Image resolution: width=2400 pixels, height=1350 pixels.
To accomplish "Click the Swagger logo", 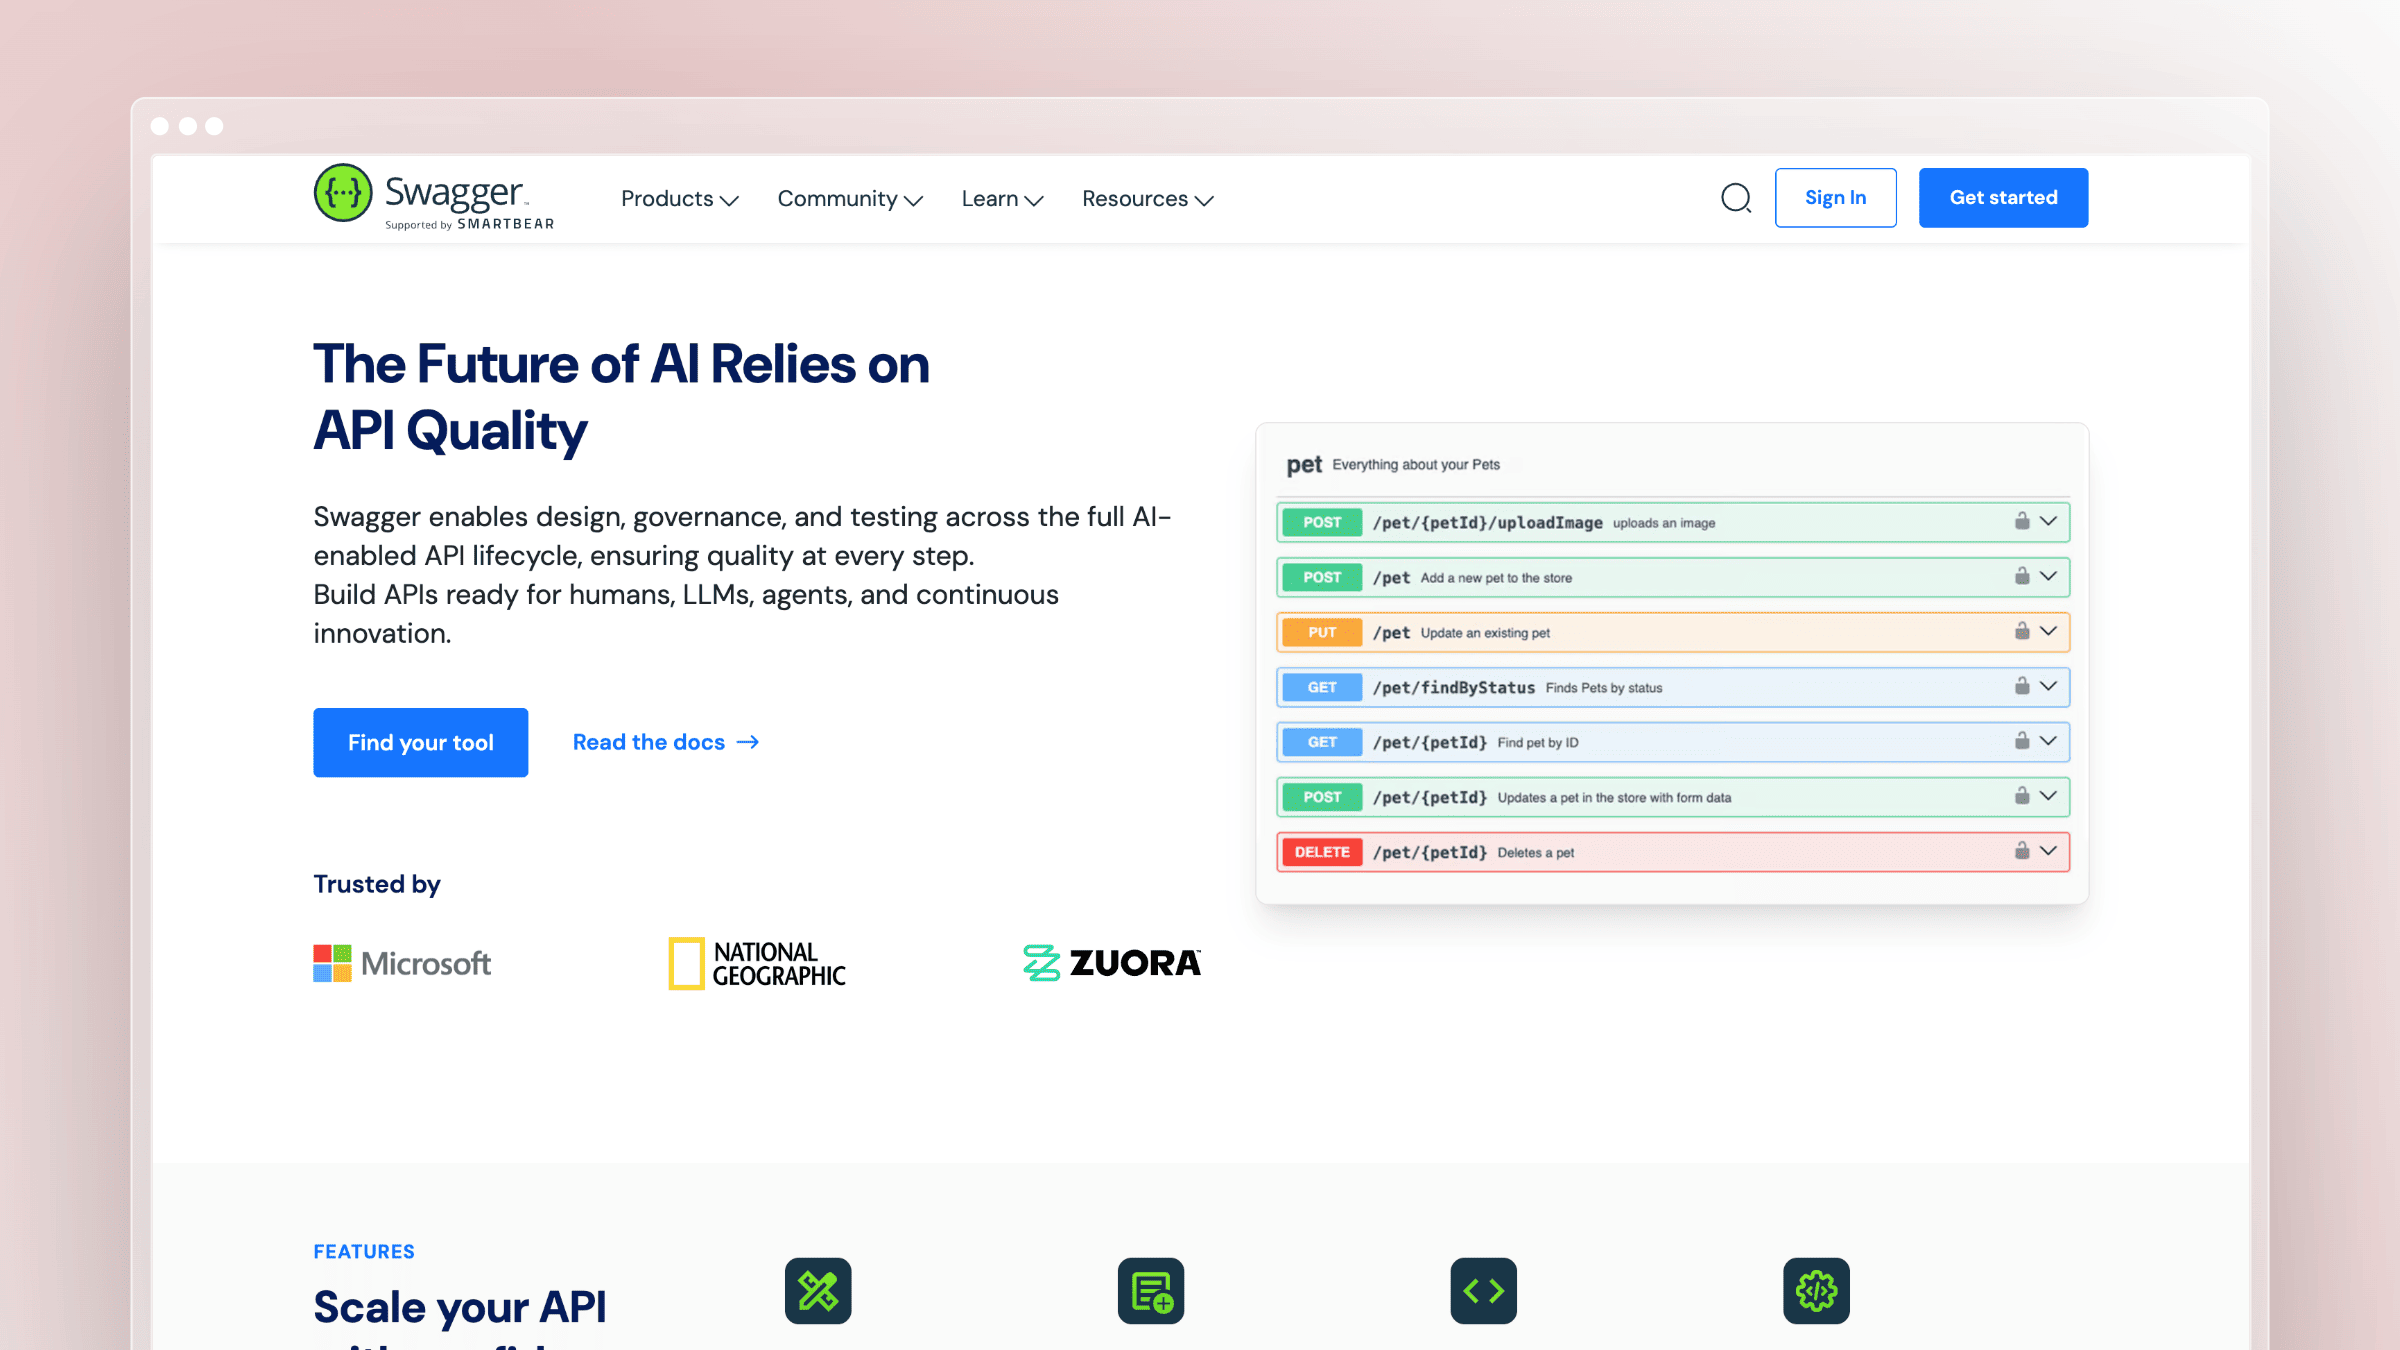I will click(x=433, y=197).
